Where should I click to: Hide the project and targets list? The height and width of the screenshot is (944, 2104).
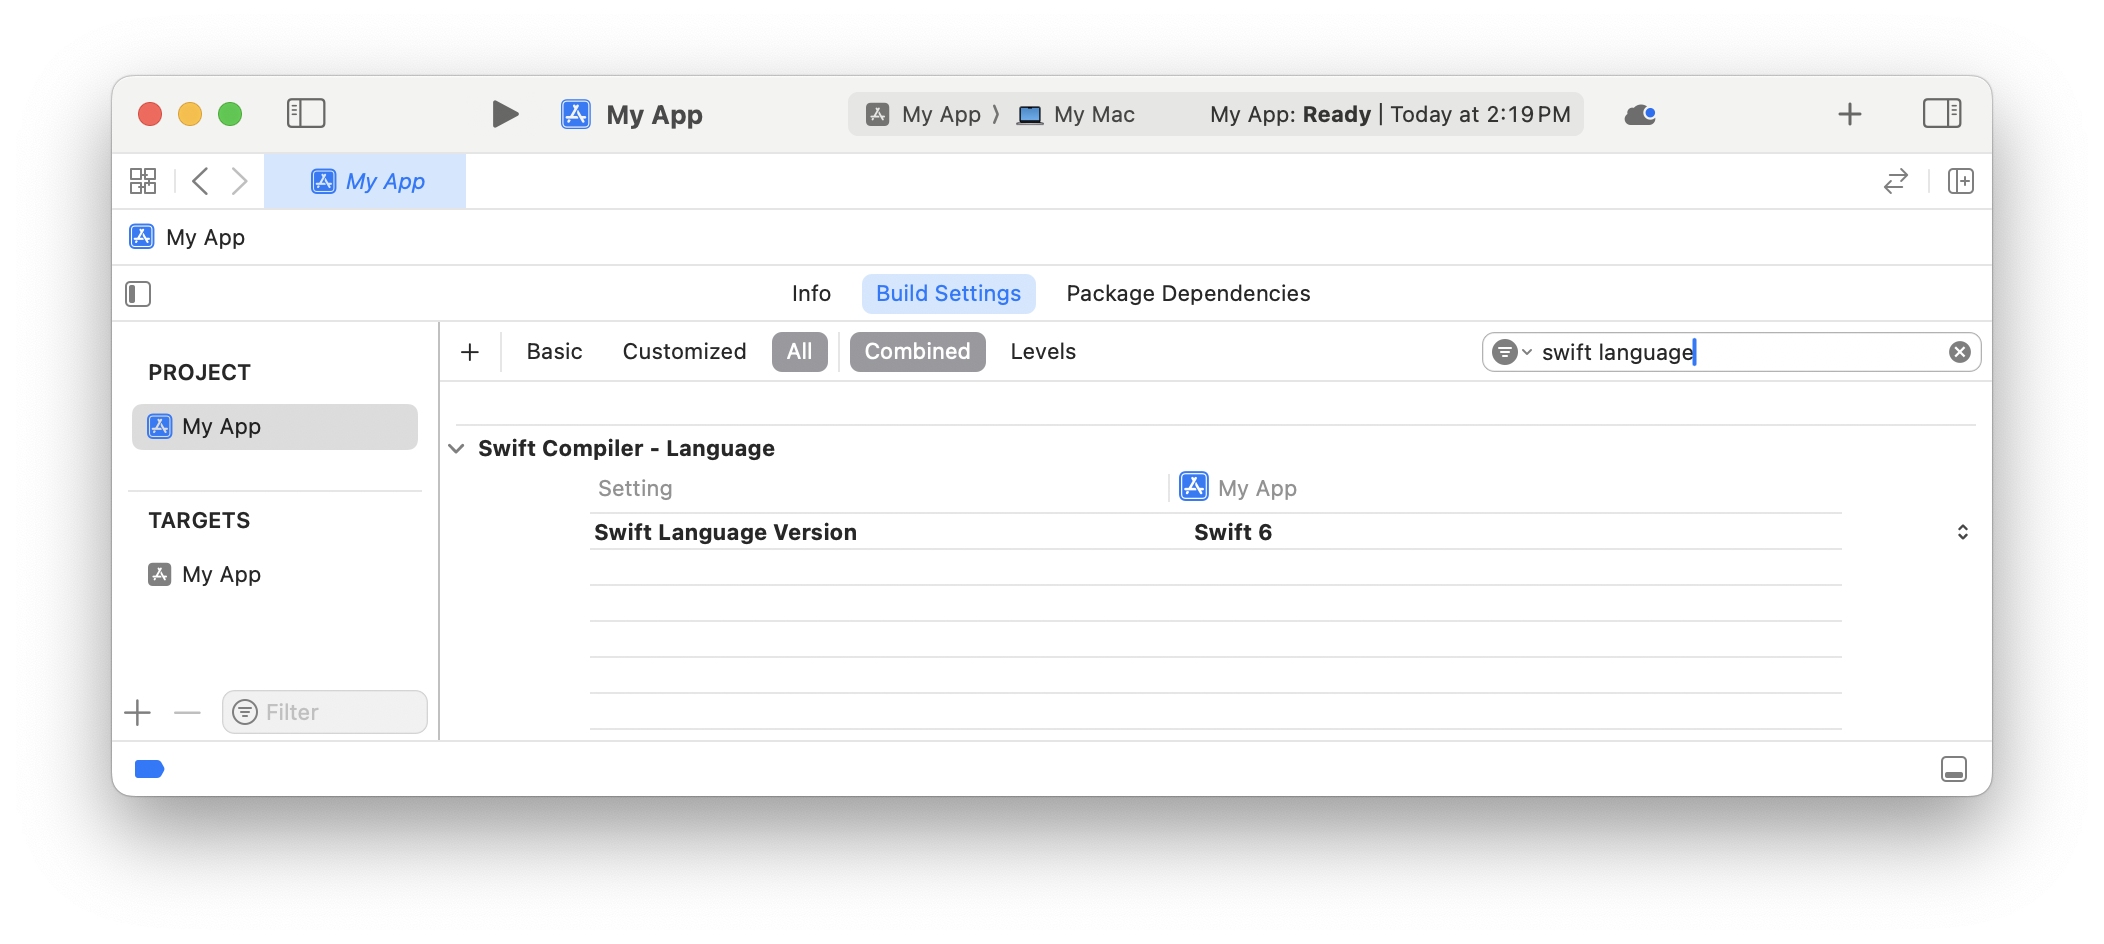point(138,294)
